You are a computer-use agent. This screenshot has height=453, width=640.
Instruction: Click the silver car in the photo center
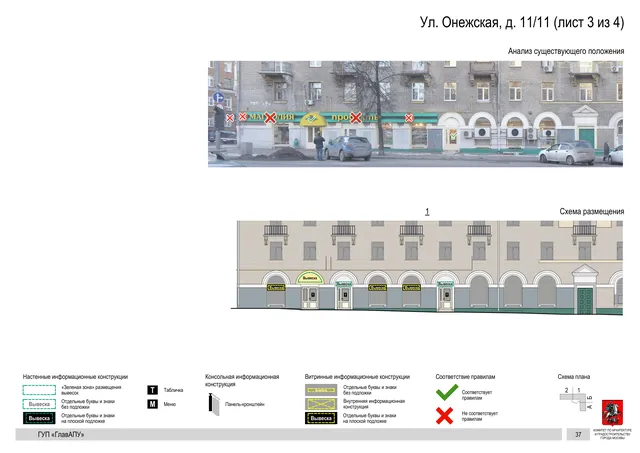pos(348,148)
